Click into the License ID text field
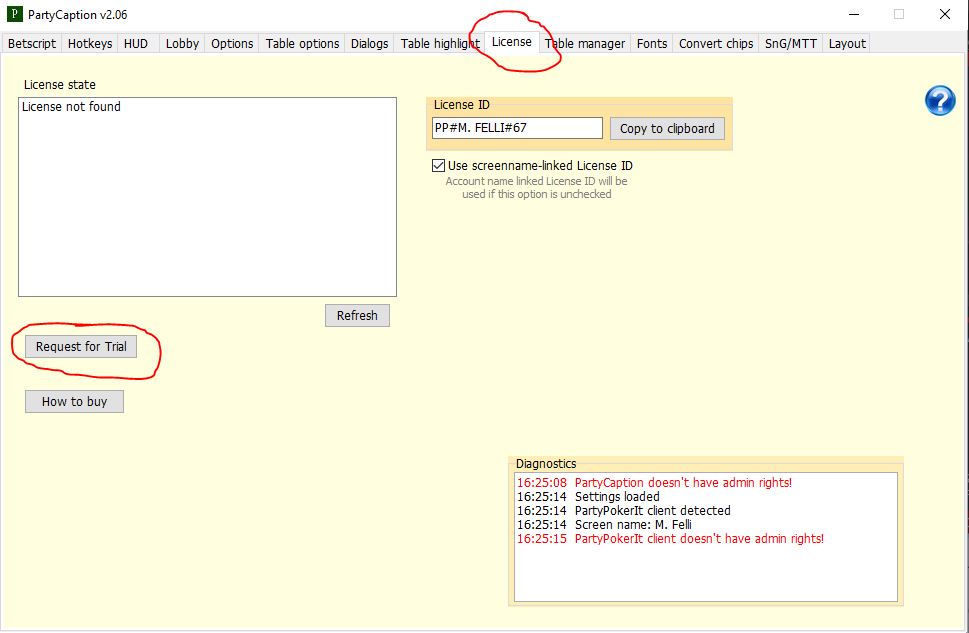The width and height of the screenshot is (969, 633). pyautogui.click(x=517, y=128)
